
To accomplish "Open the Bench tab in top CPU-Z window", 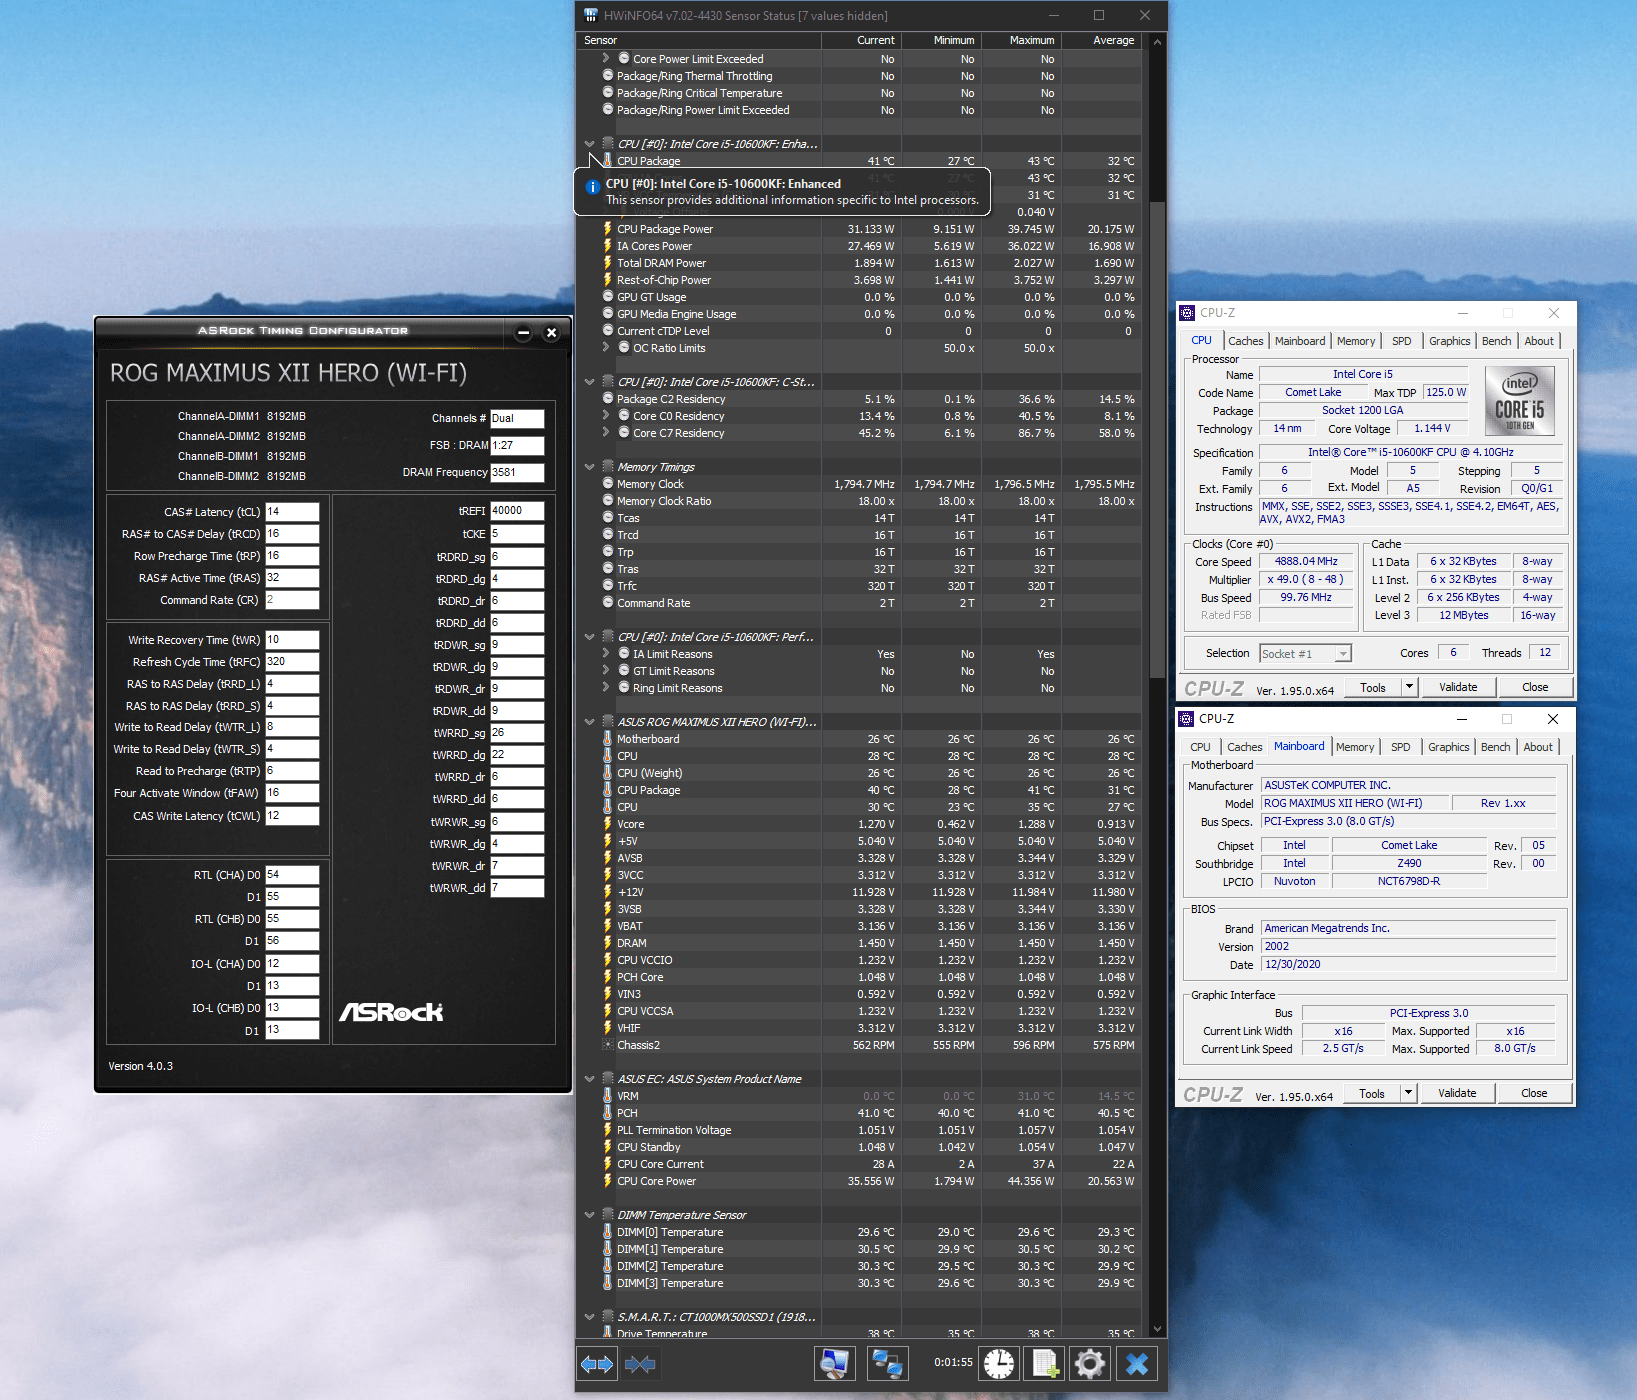I will click(1496, 341).
